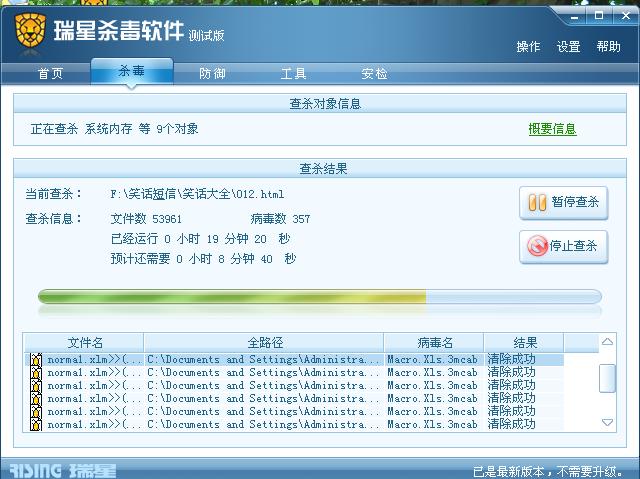
Task: Open the 防御 tab
Action: pos(212,73)
